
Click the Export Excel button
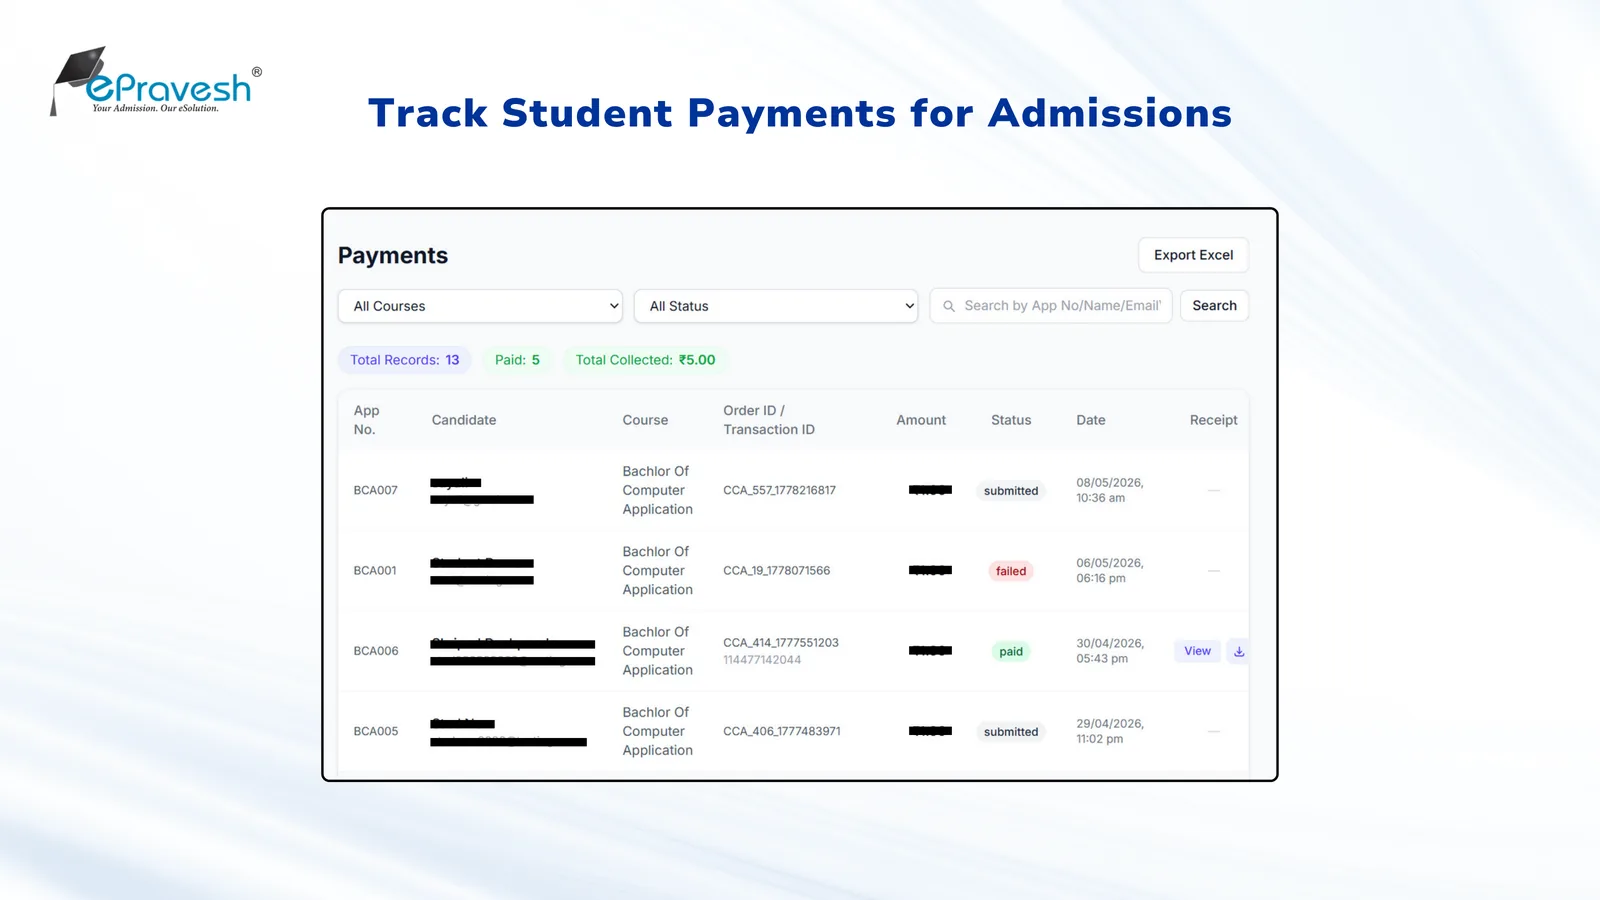1193,255
